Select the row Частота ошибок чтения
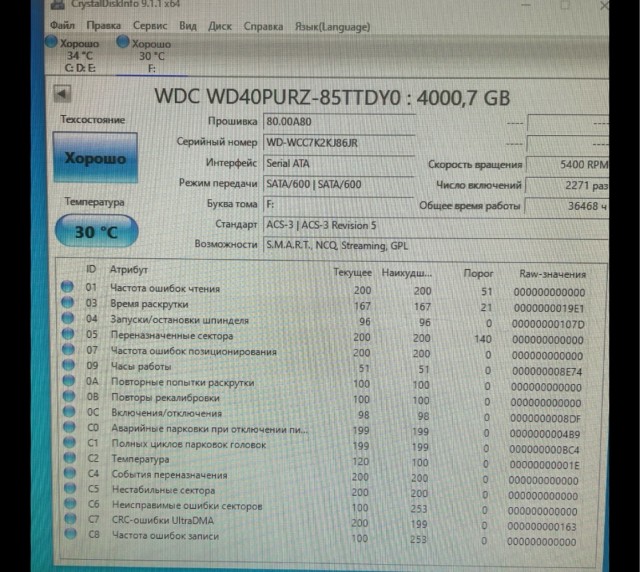This screenshot has width=640, height=572. click(324, 289)
